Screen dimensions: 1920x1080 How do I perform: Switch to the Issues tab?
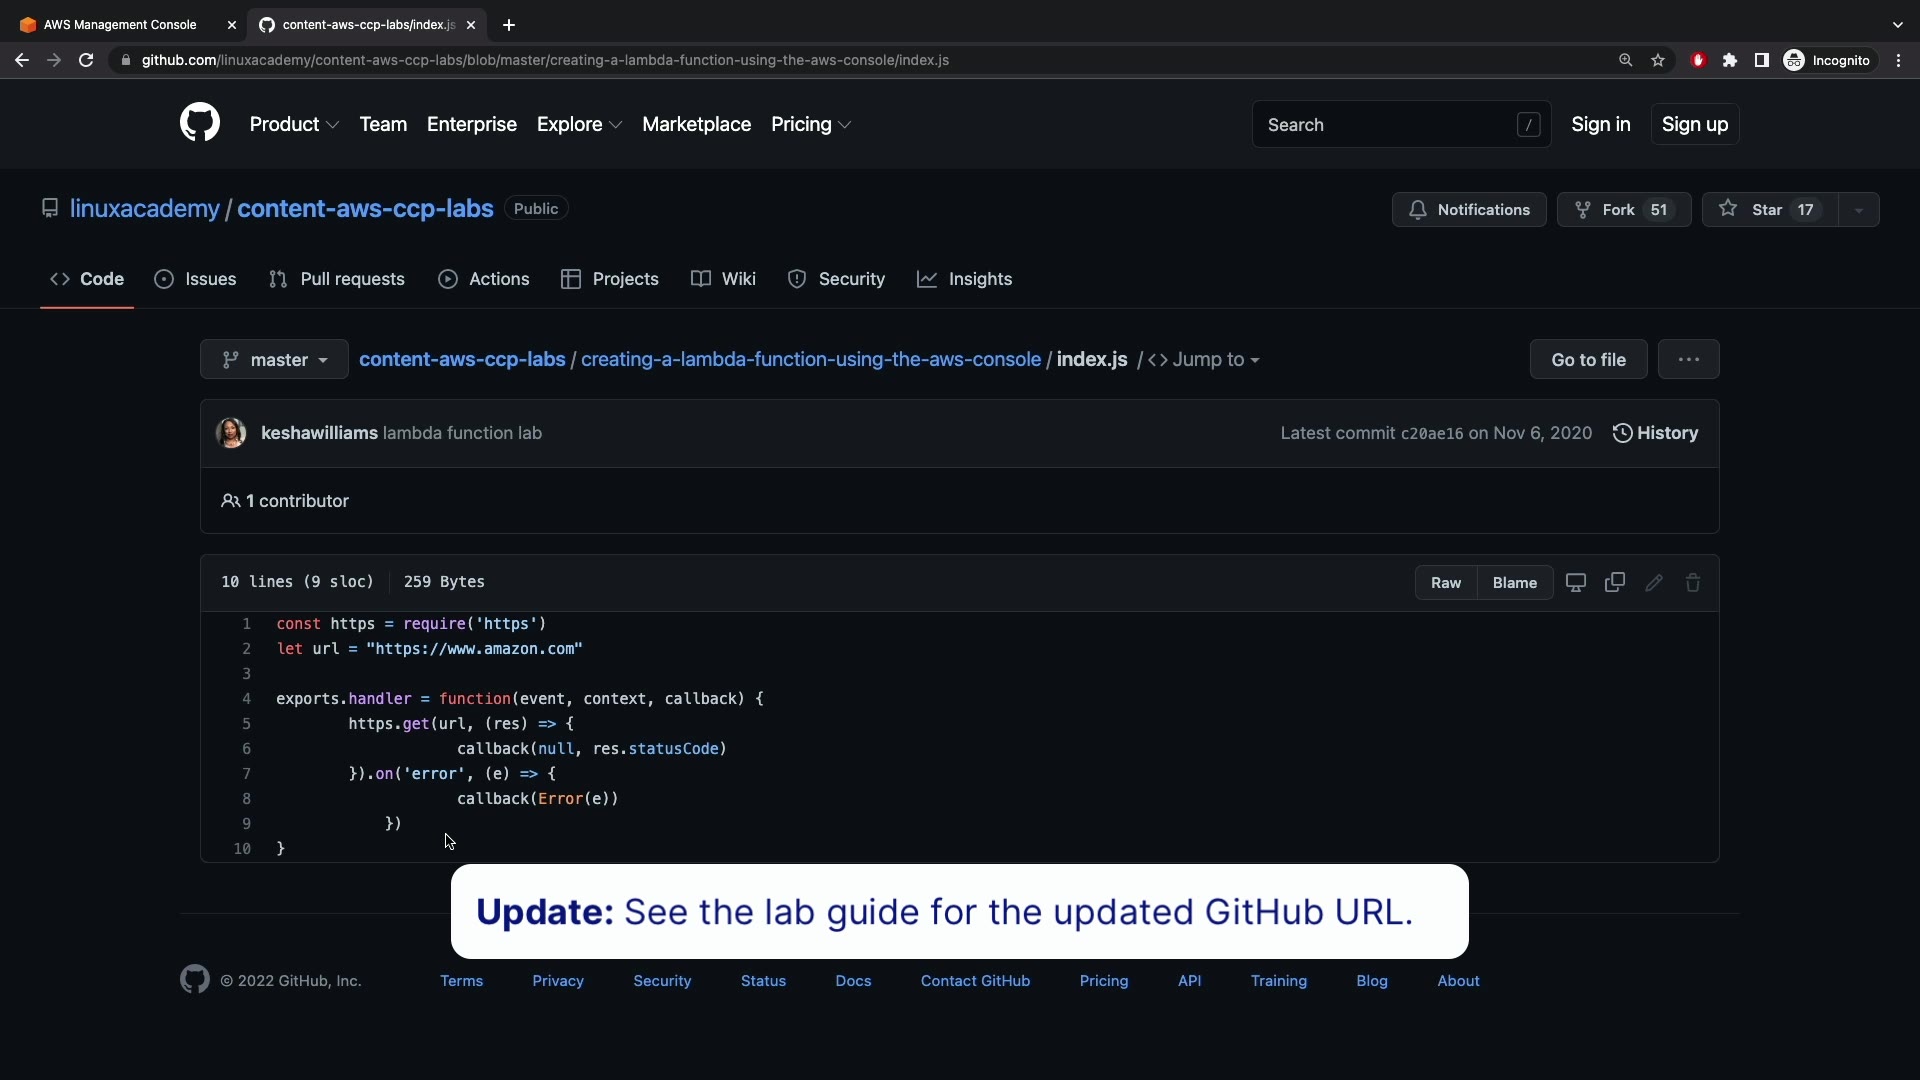click(196, 279)
